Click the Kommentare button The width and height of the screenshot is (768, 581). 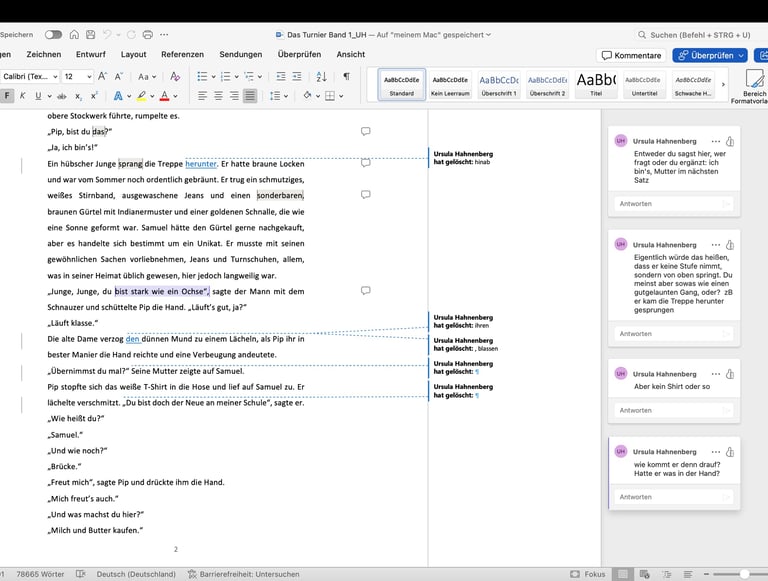pyautogui.click(x=631, y=55)
